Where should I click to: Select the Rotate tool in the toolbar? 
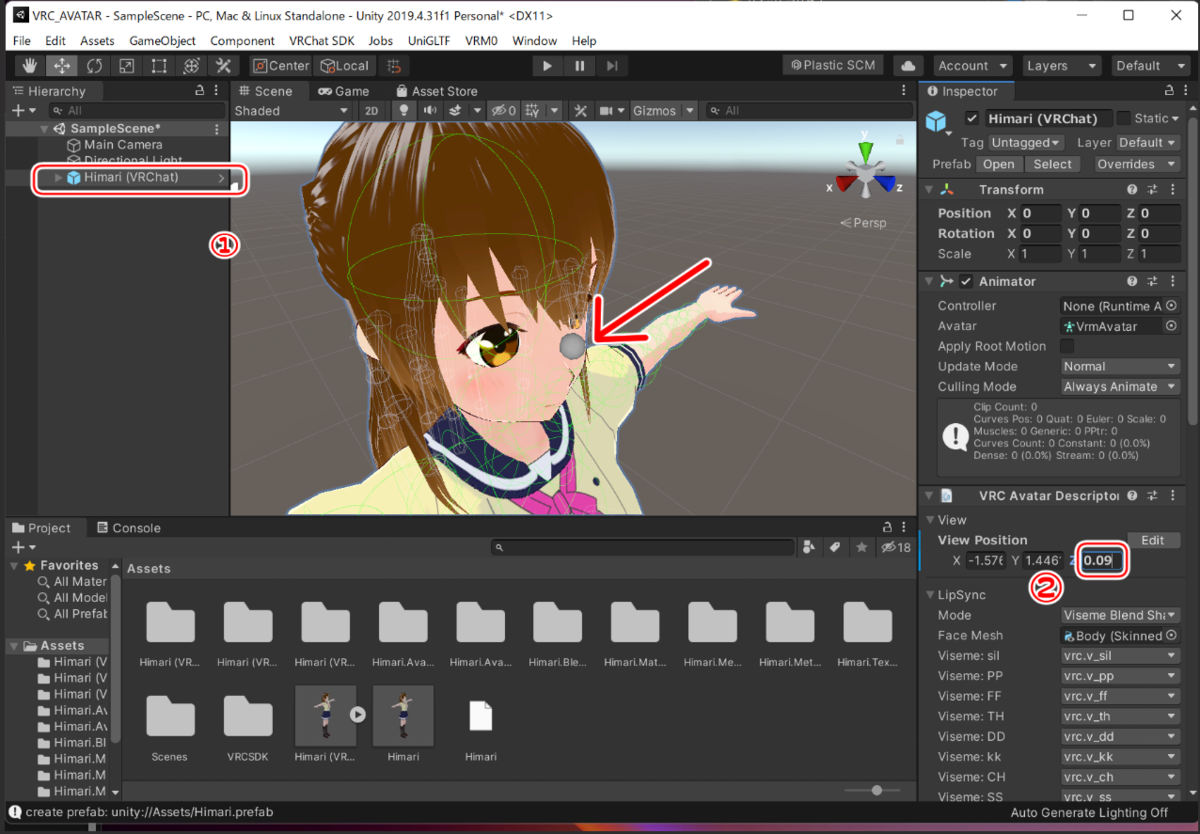coord(94,66)
